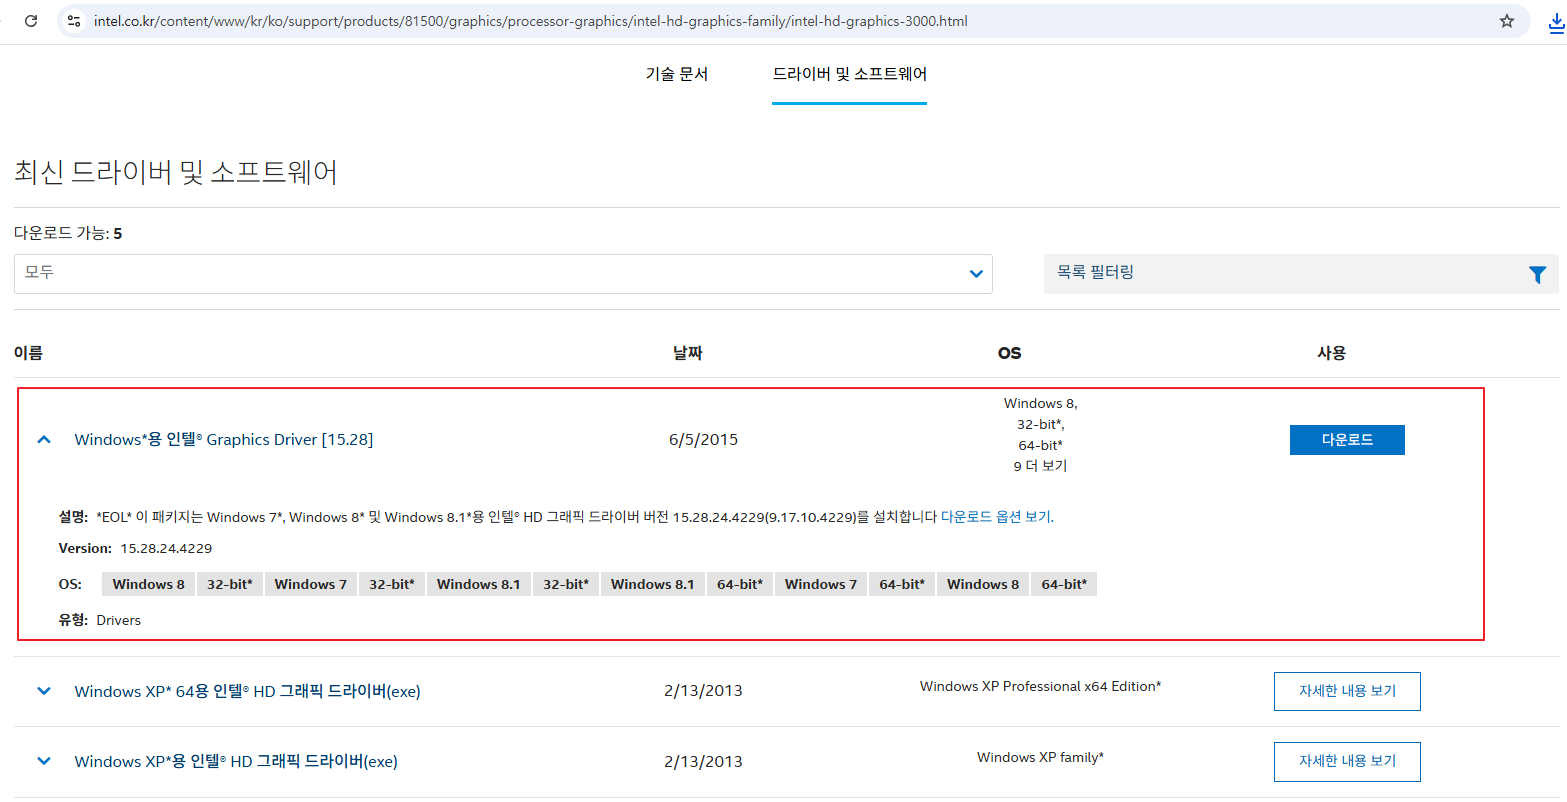Click 다운로드 옵션 보기 link
The width and height of the screenshot is (1567, 802).
click(996, 517)
